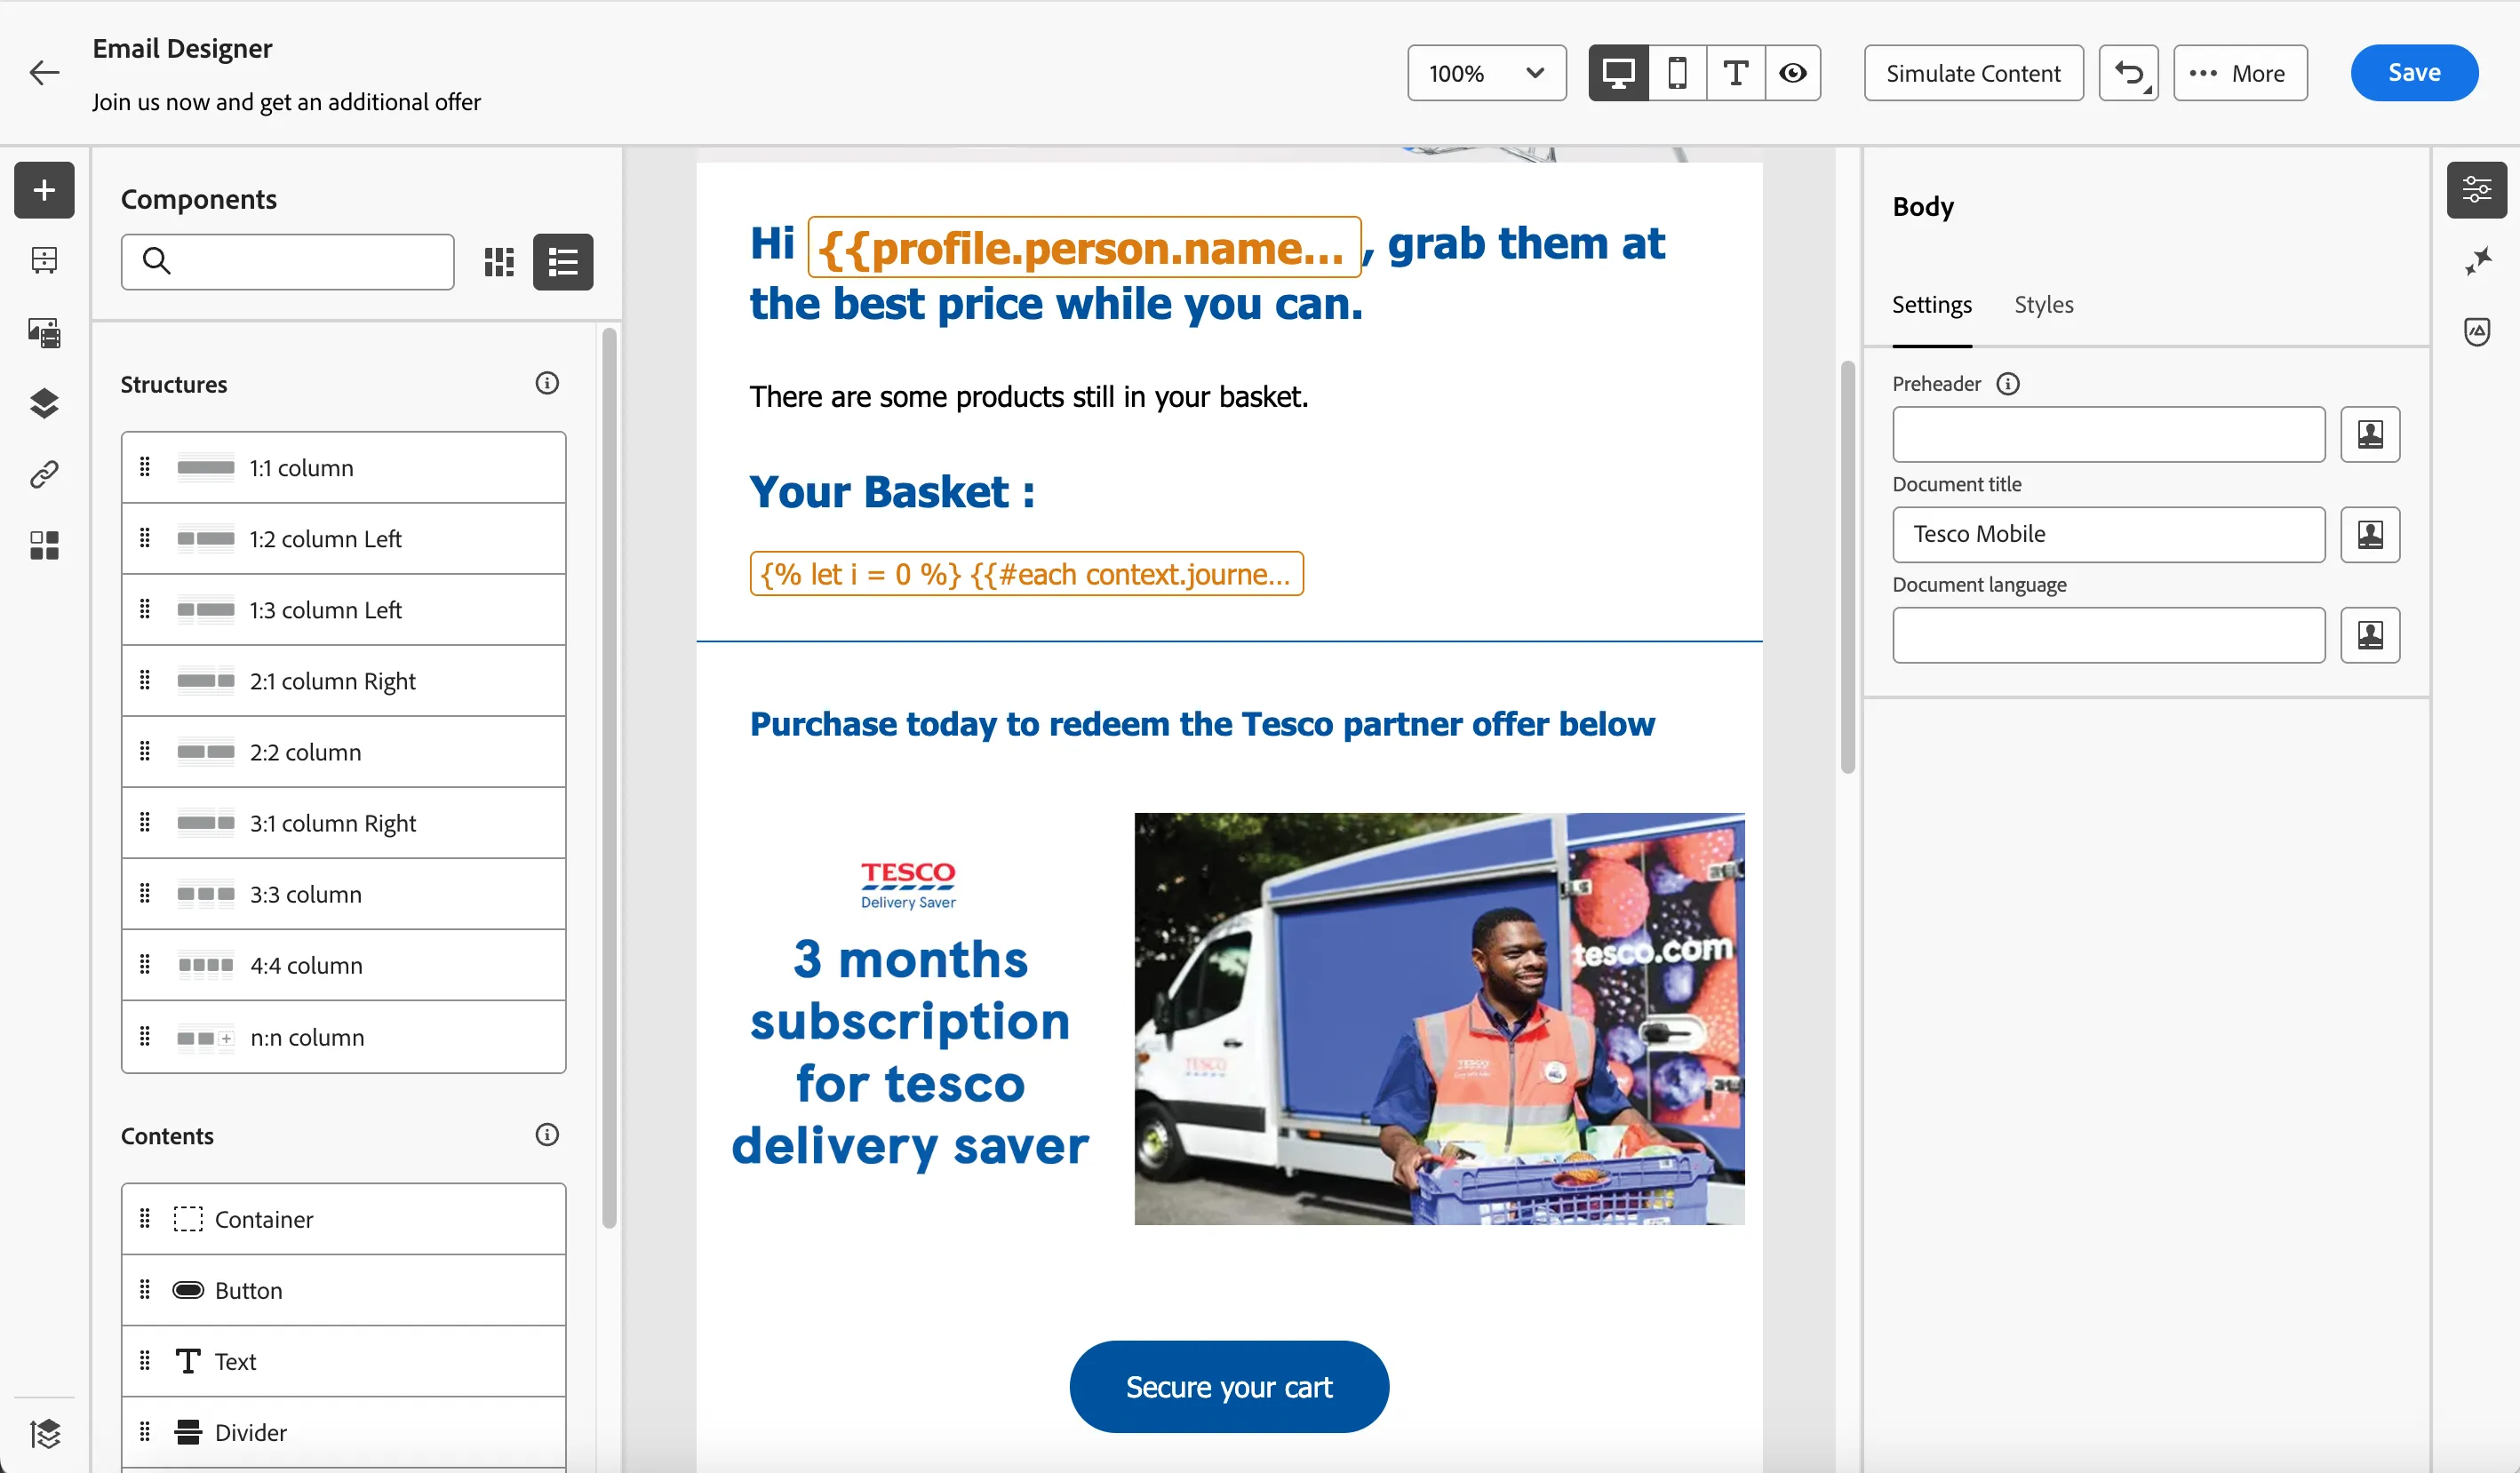Open personalization for Preheader field
The height and width of the screenshot is (1473, 2520).
pyautogui.click(x=2370, y=434)
